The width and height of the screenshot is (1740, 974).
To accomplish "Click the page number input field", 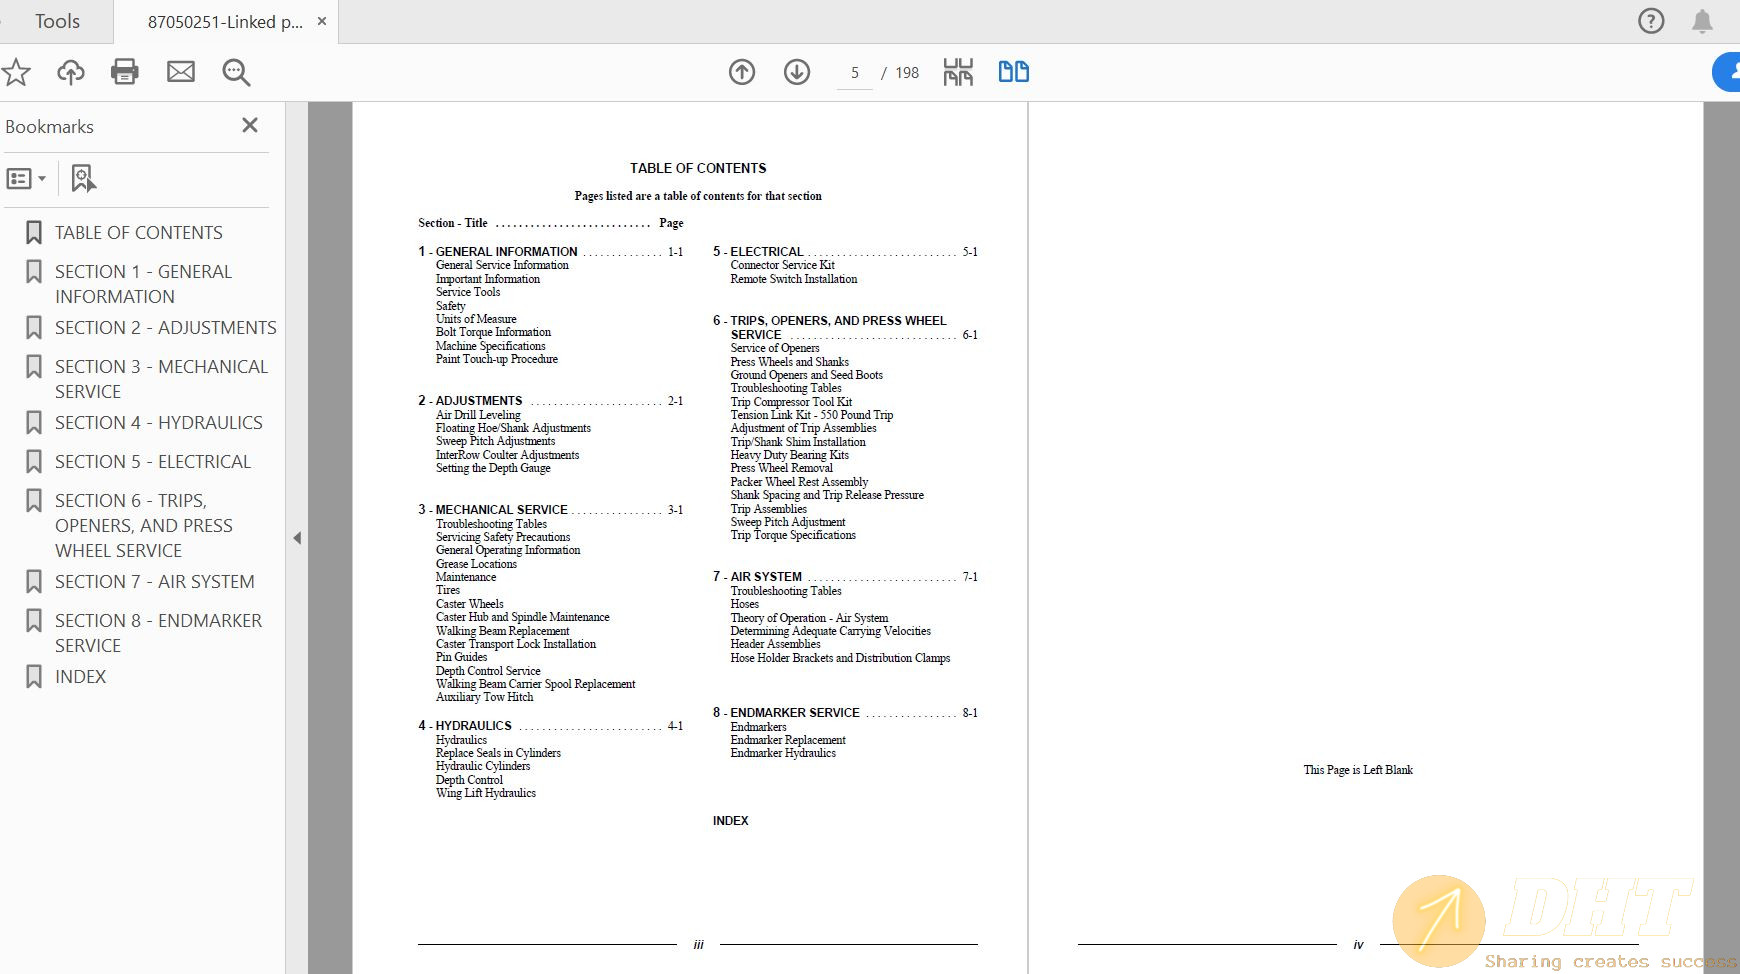I will 855,73.
